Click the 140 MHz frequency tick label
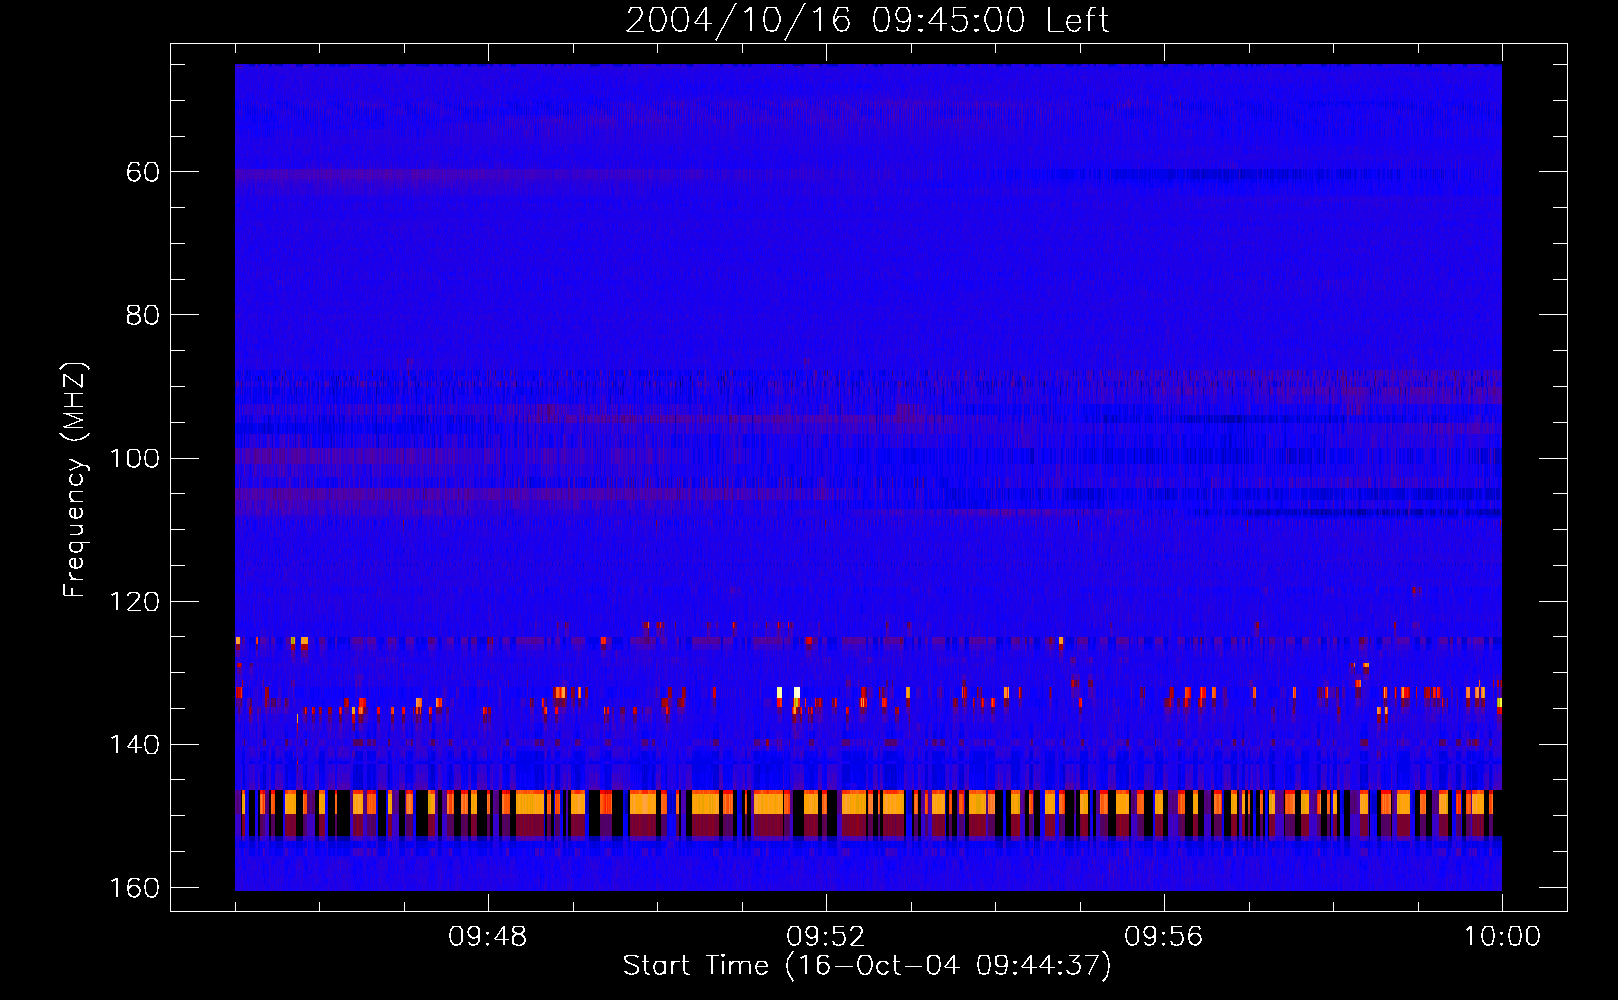 coord(134,745)
